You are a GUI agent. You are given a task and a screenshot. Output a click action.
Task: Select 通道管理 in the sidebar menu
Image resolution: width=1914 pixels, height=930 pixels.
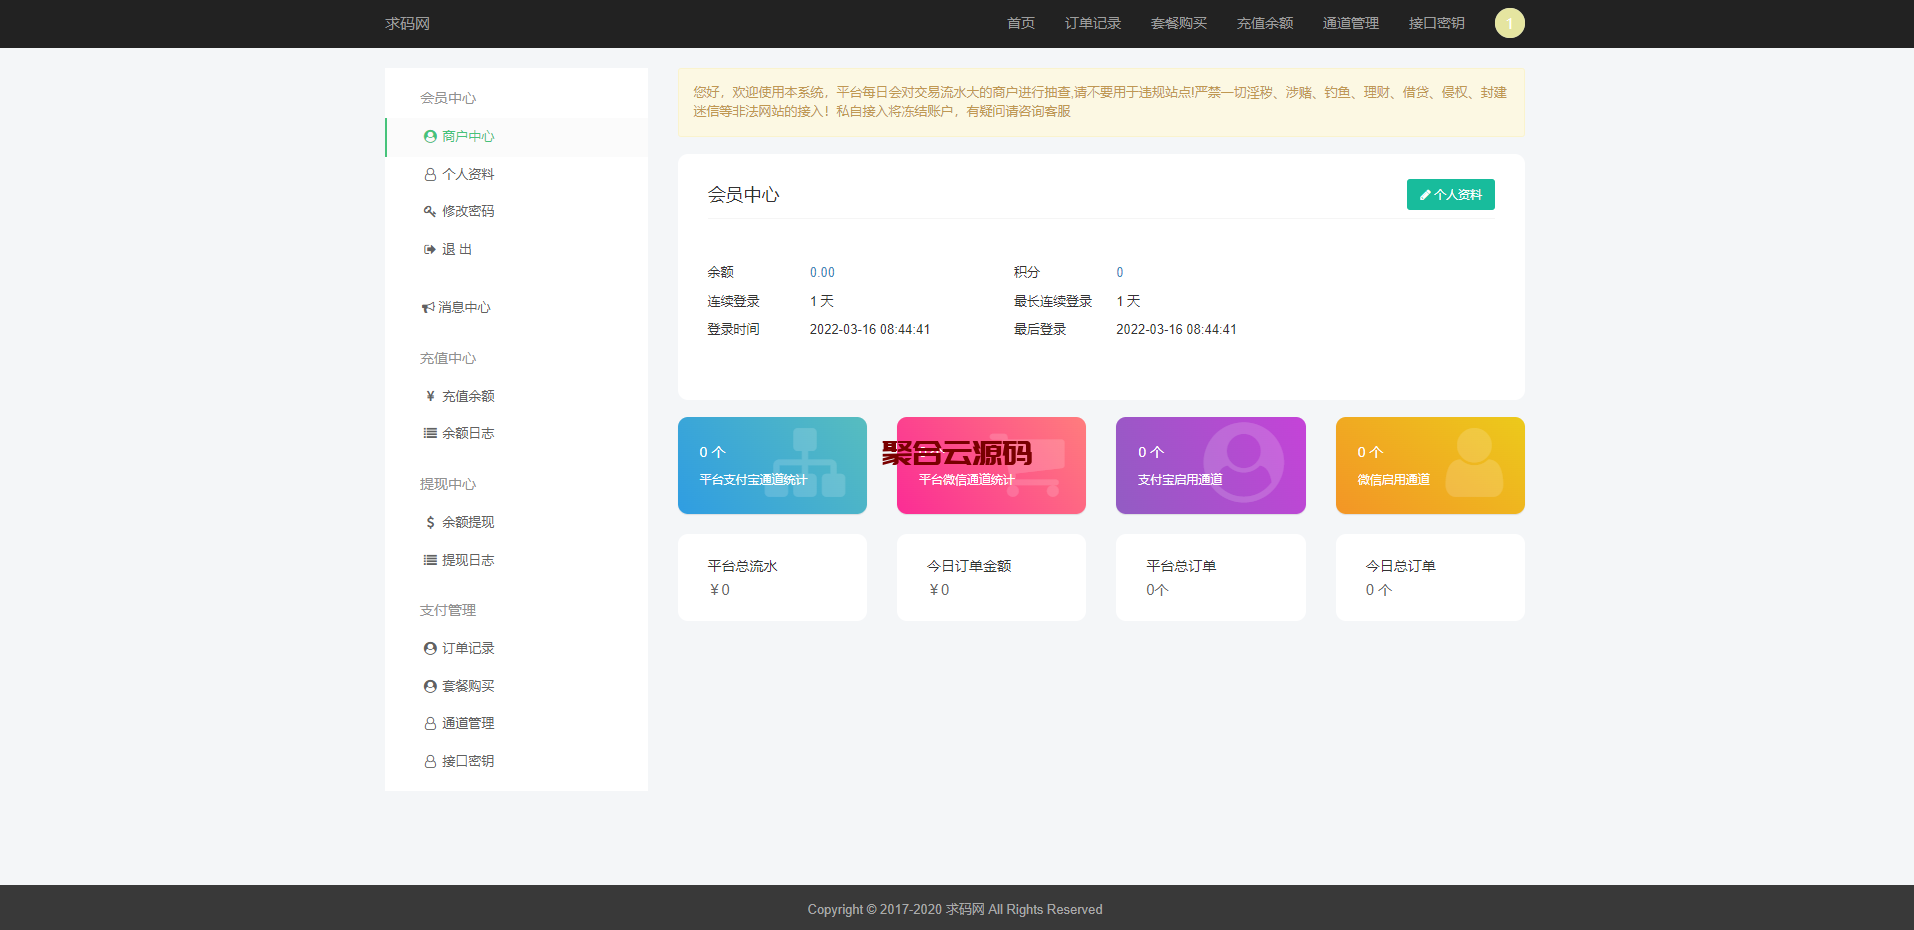pyautogui.click(x=468, y=724)
